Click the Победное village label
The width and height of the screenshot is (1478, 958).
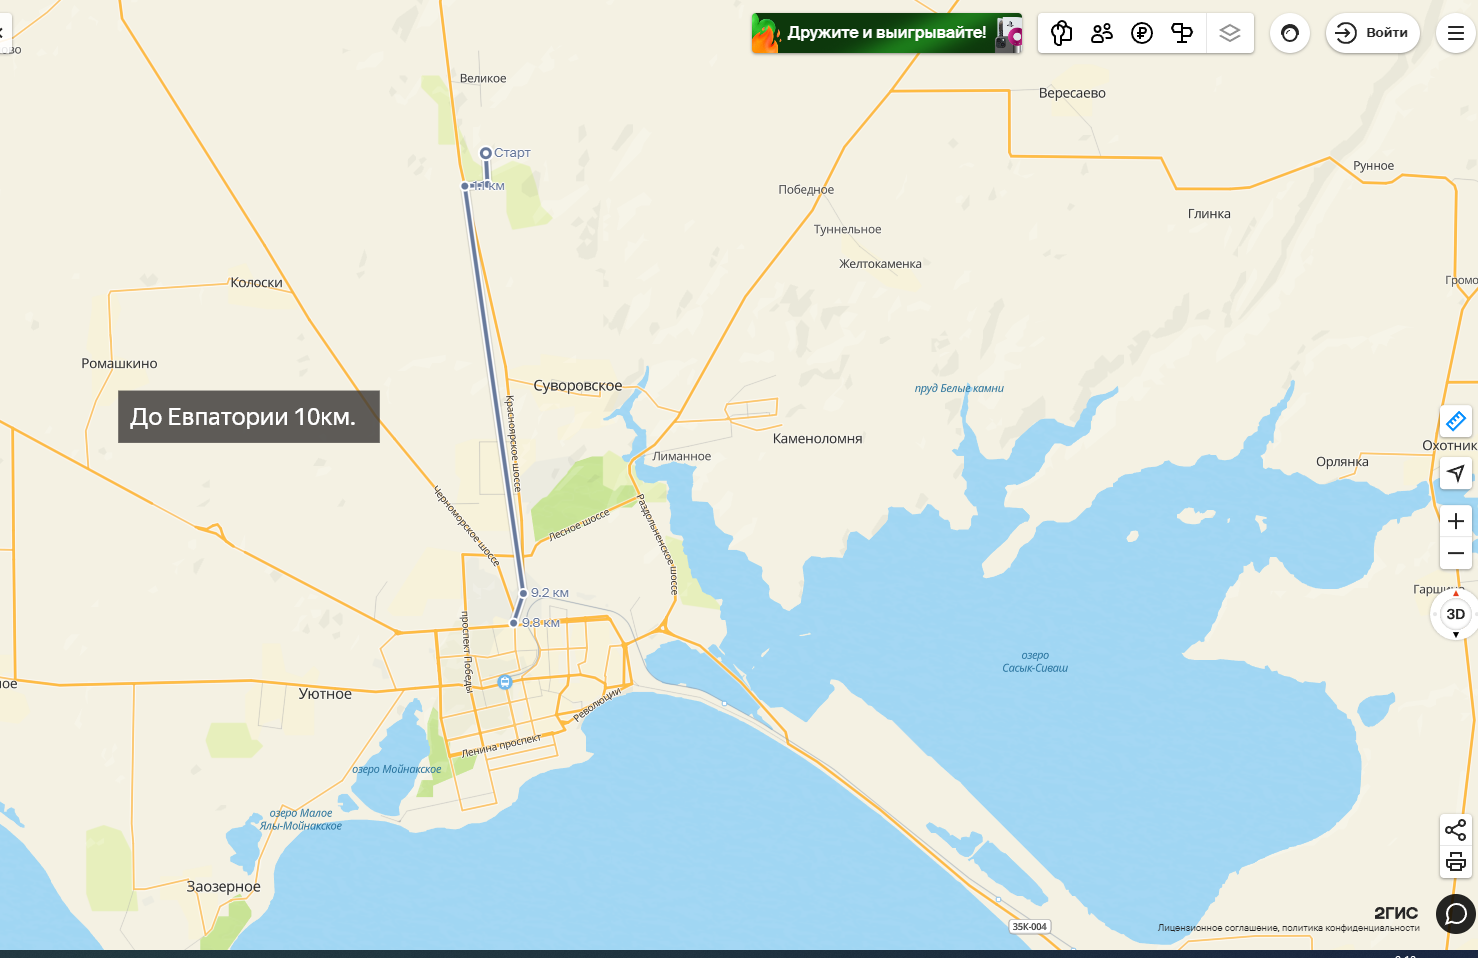click(x=806, y=190)
